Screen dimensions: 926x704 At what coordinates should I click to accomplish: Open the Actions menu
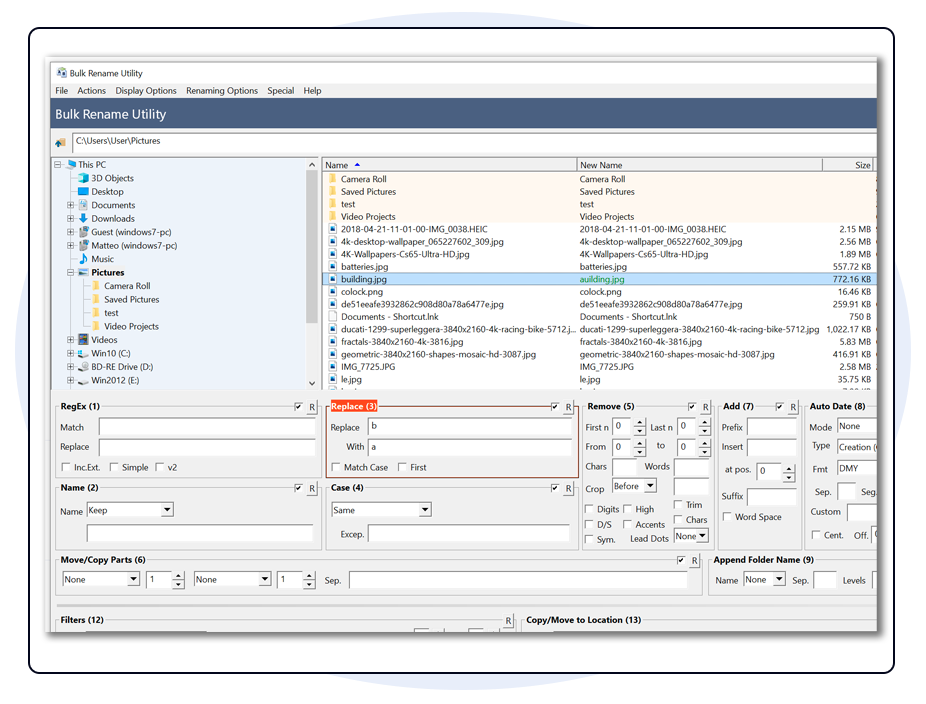pyautogui.click(x=92, y=90)
